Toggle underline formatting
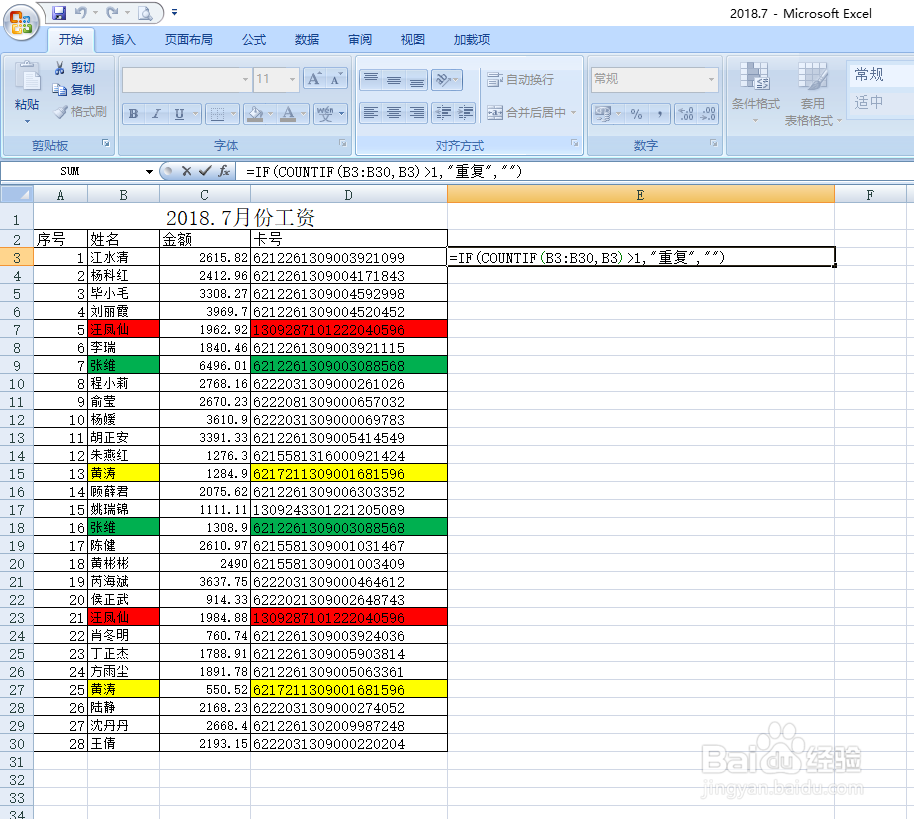The image size is (914, 819). pos(179,113)
